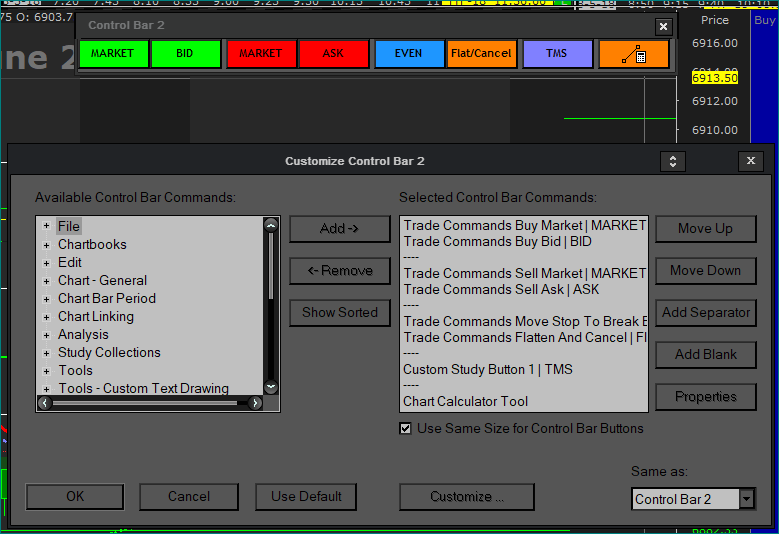Click the Add Separator button
The height and width of the screenshot is (534, 779).
[705, 312]
